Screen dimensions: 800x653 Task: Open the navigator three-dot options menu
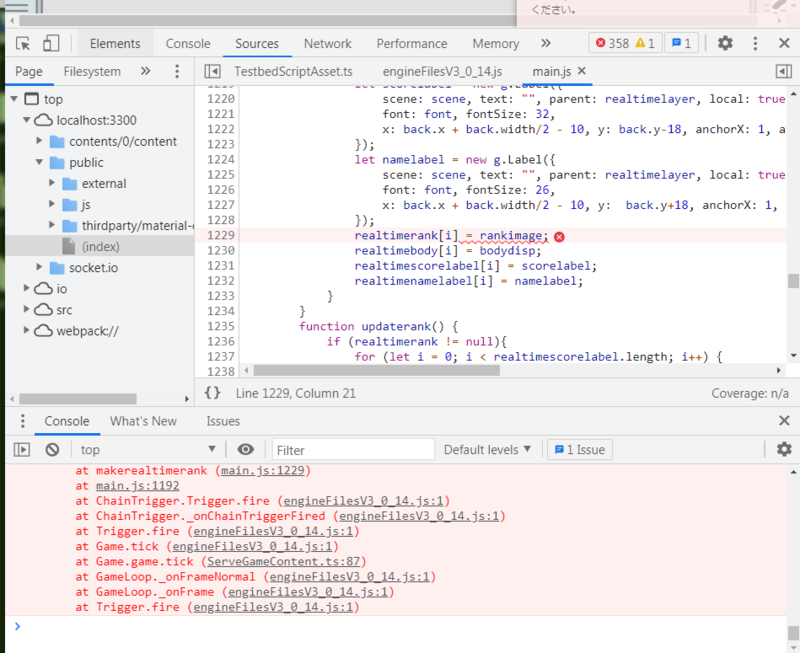click(x=177, y=71)
